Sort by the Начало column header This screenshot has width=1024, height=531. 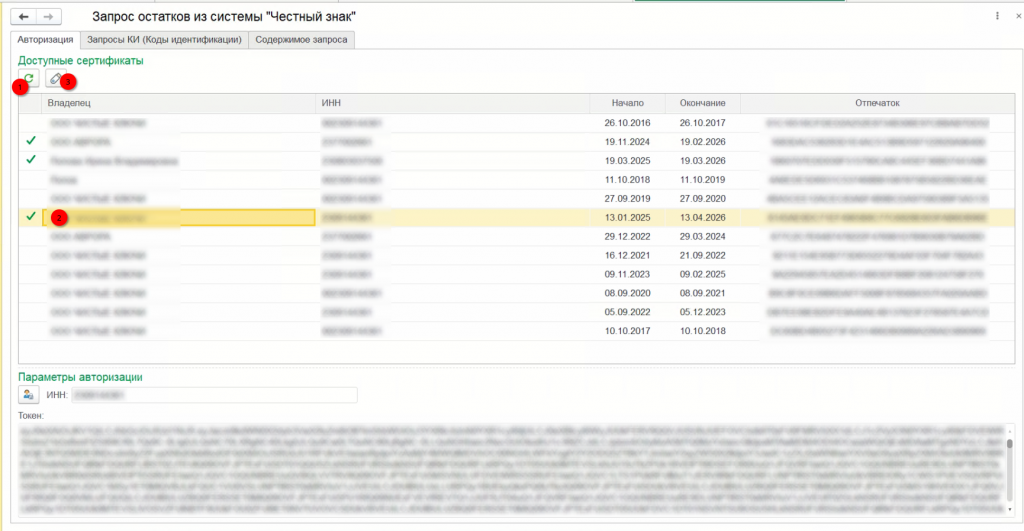pyautogui.click(x=628, y=103)
